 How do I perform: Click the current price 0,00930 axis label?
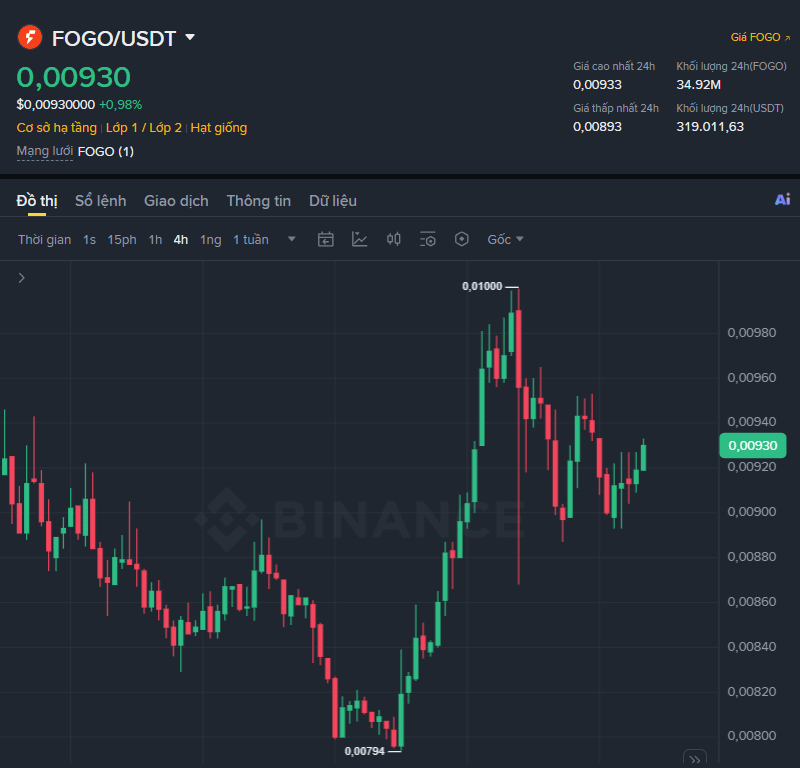click(x=753, y=445)
